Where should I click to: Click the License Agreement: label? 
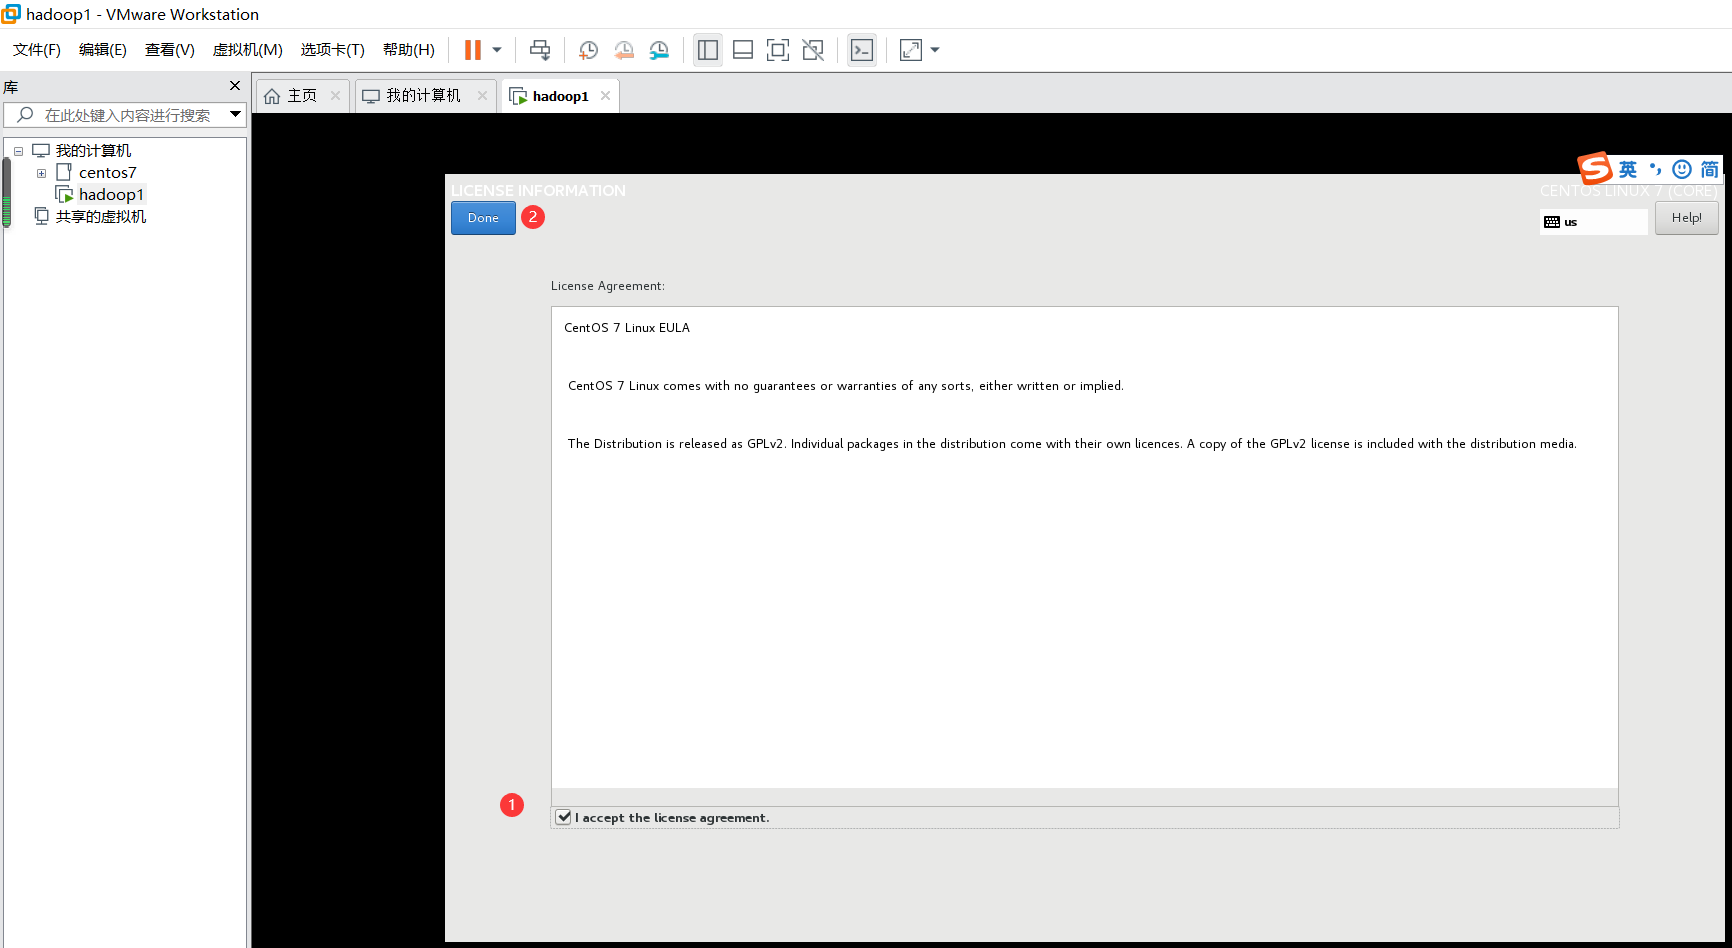pyautogui.click(x=608, y=286)
